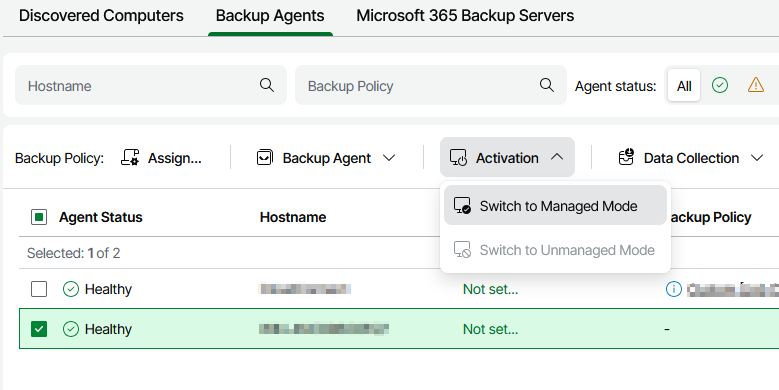Click the Assign policy gear icon
Viewport: 779px width, 390px height.
coord(130,157)
